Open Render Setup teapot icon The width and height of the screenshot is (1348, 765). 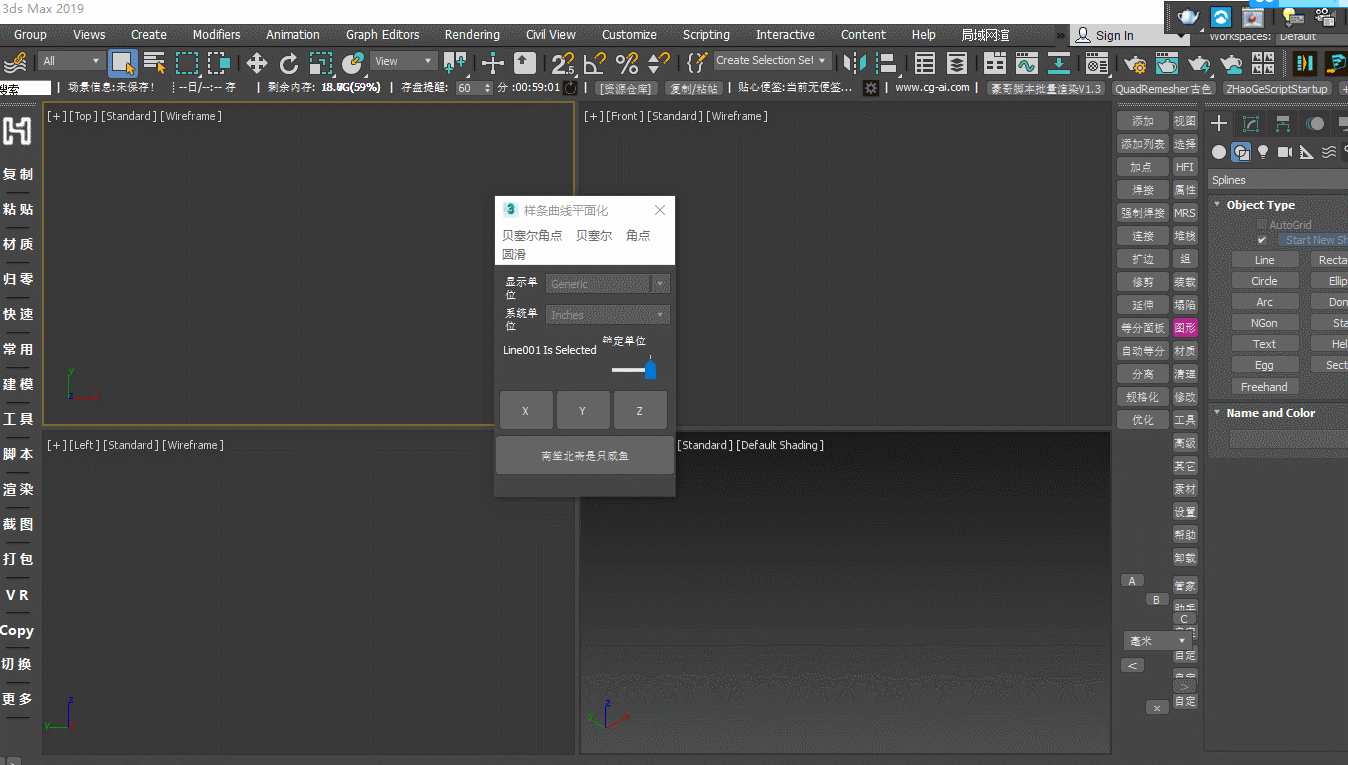coord(1135,64)
